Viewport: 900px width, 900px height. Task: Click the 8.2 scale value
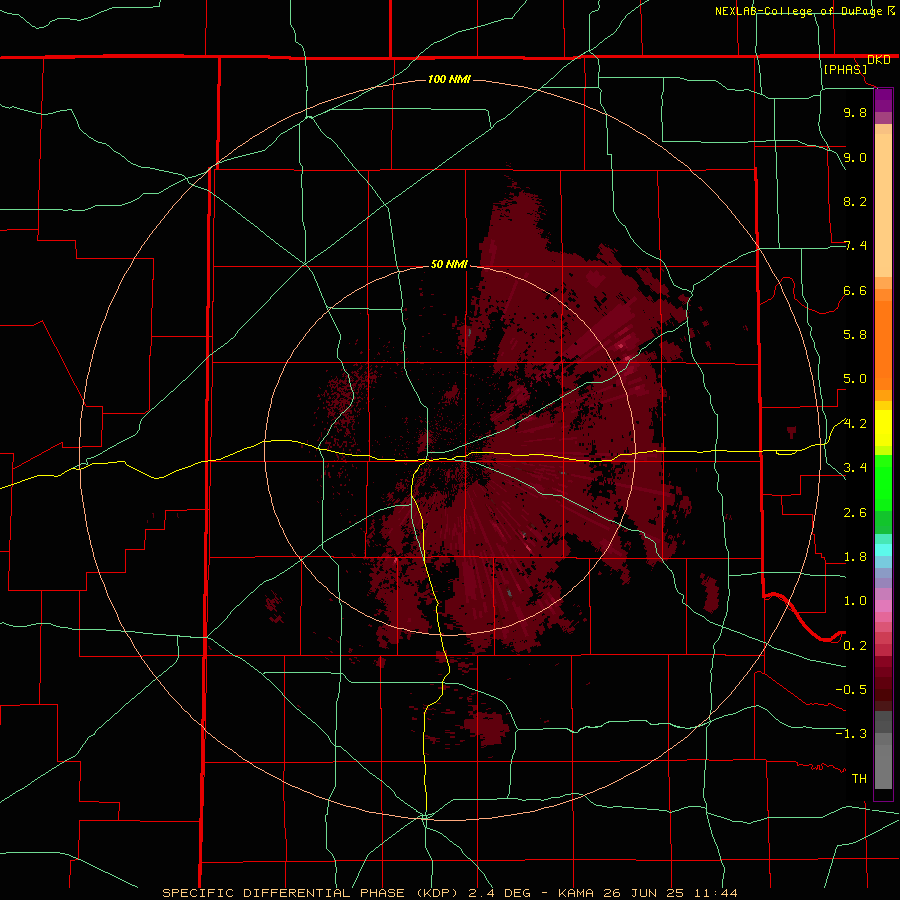(855, 201)
